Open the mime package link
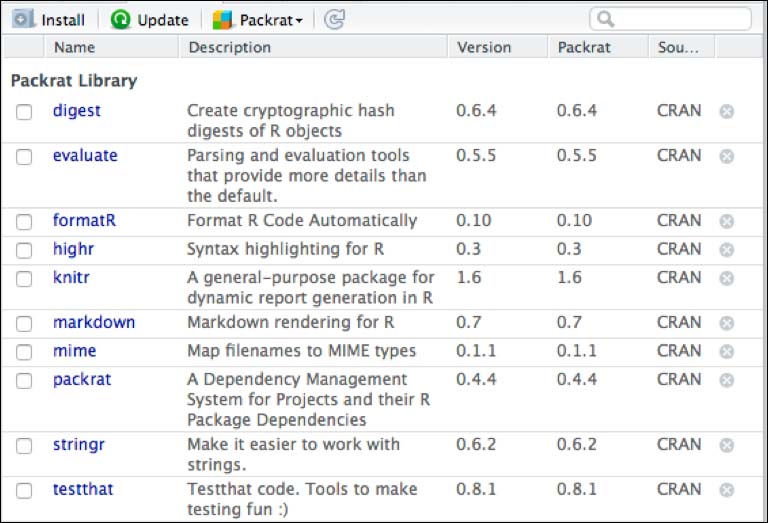 pos(74,351)
